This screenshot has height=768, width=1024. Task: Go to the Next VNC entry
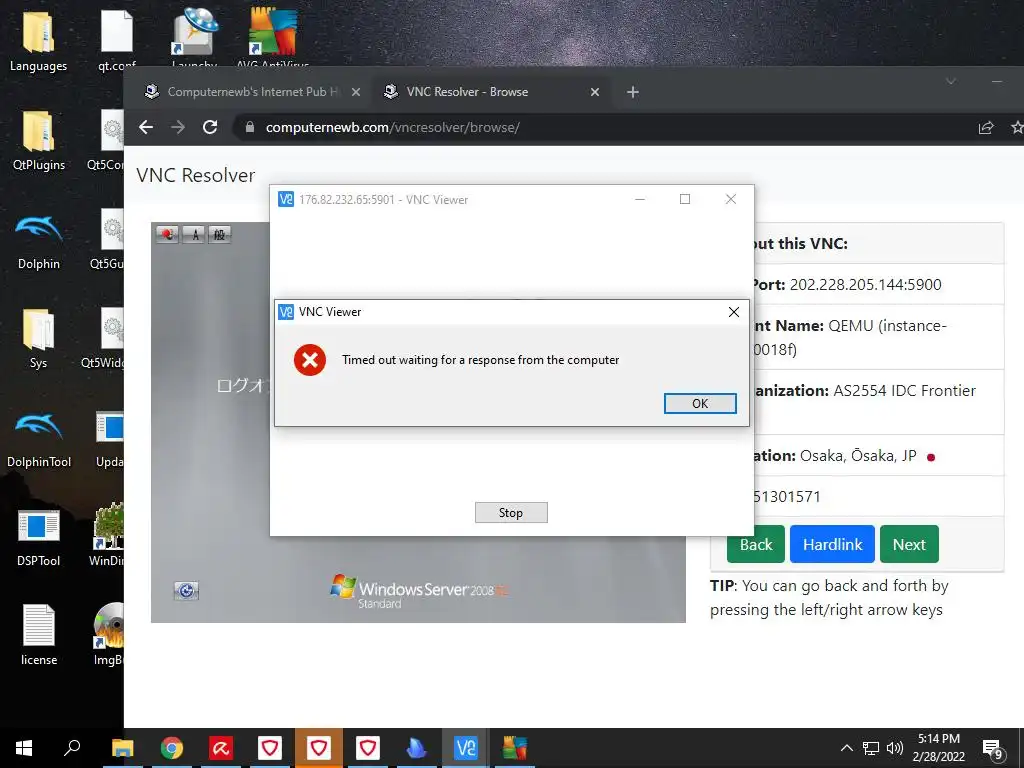[x=909, y=544]
